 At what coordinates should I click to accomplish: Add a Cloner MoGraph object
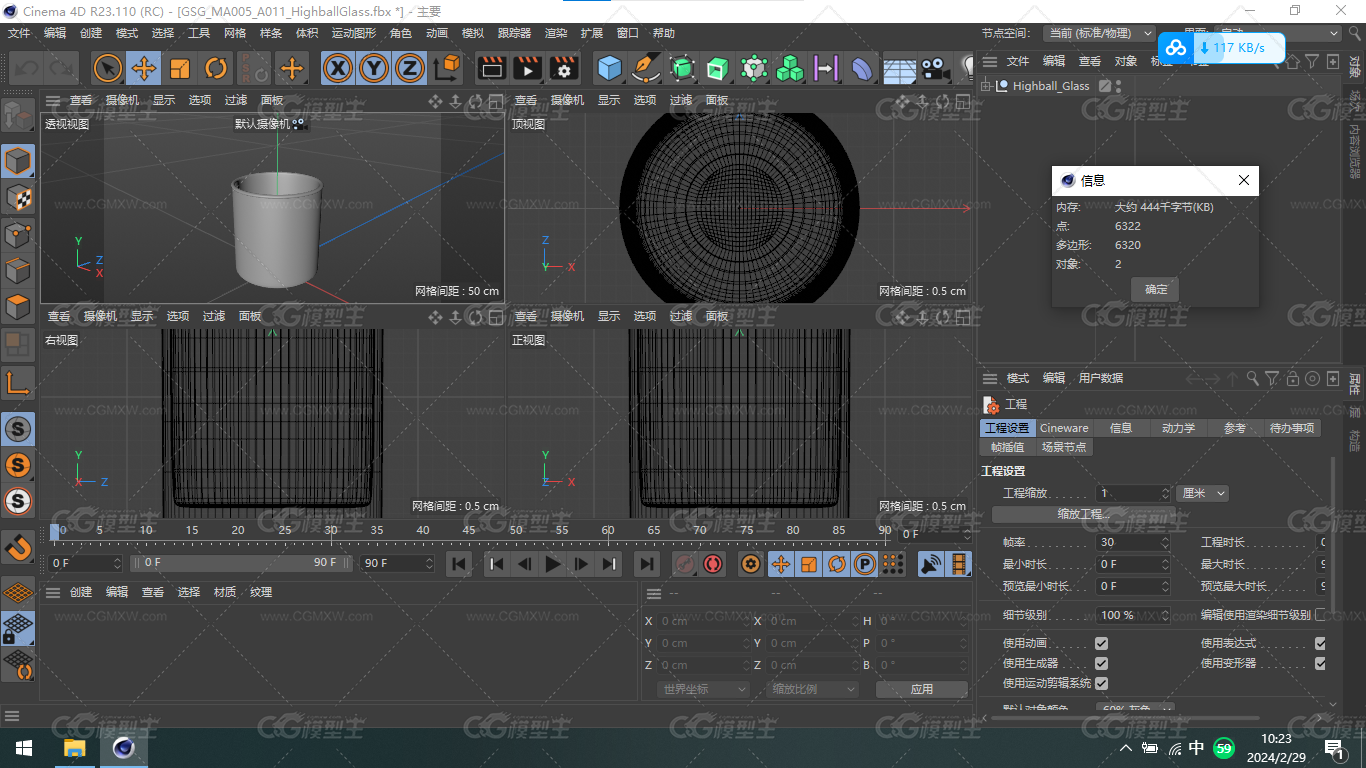[790, 68]
